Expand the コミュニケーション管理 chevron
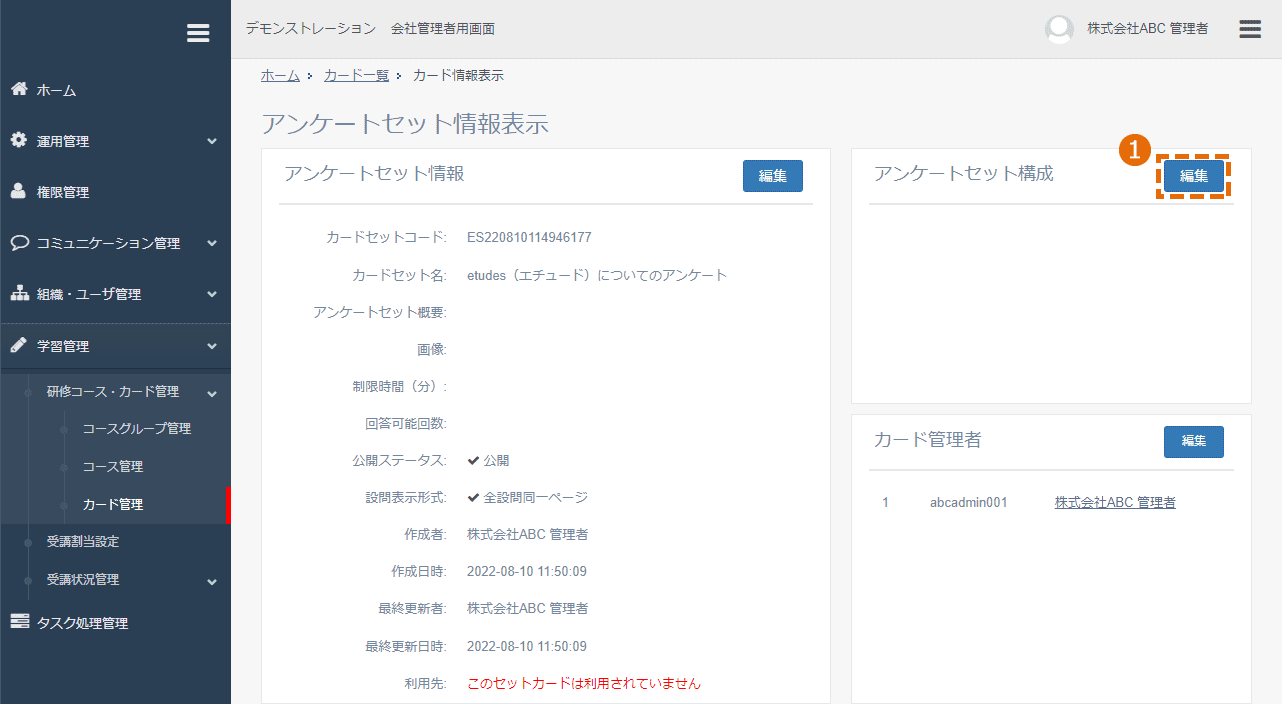 pos(212,244)
